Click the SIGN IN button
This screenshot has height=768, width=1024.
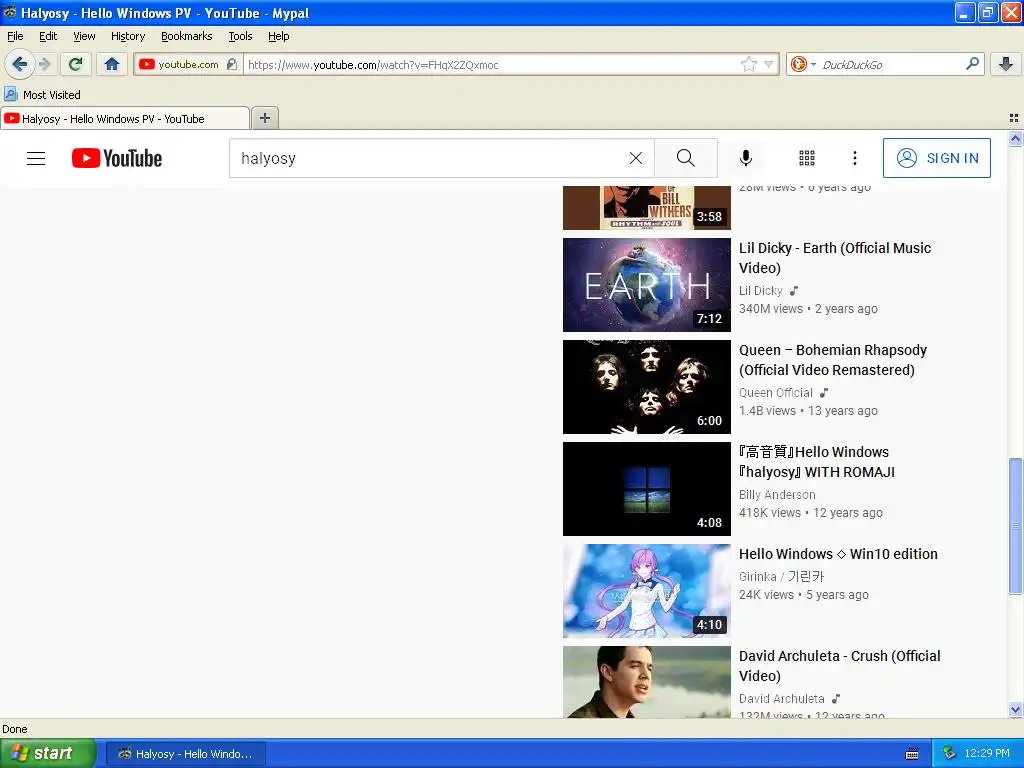(936, 158)
